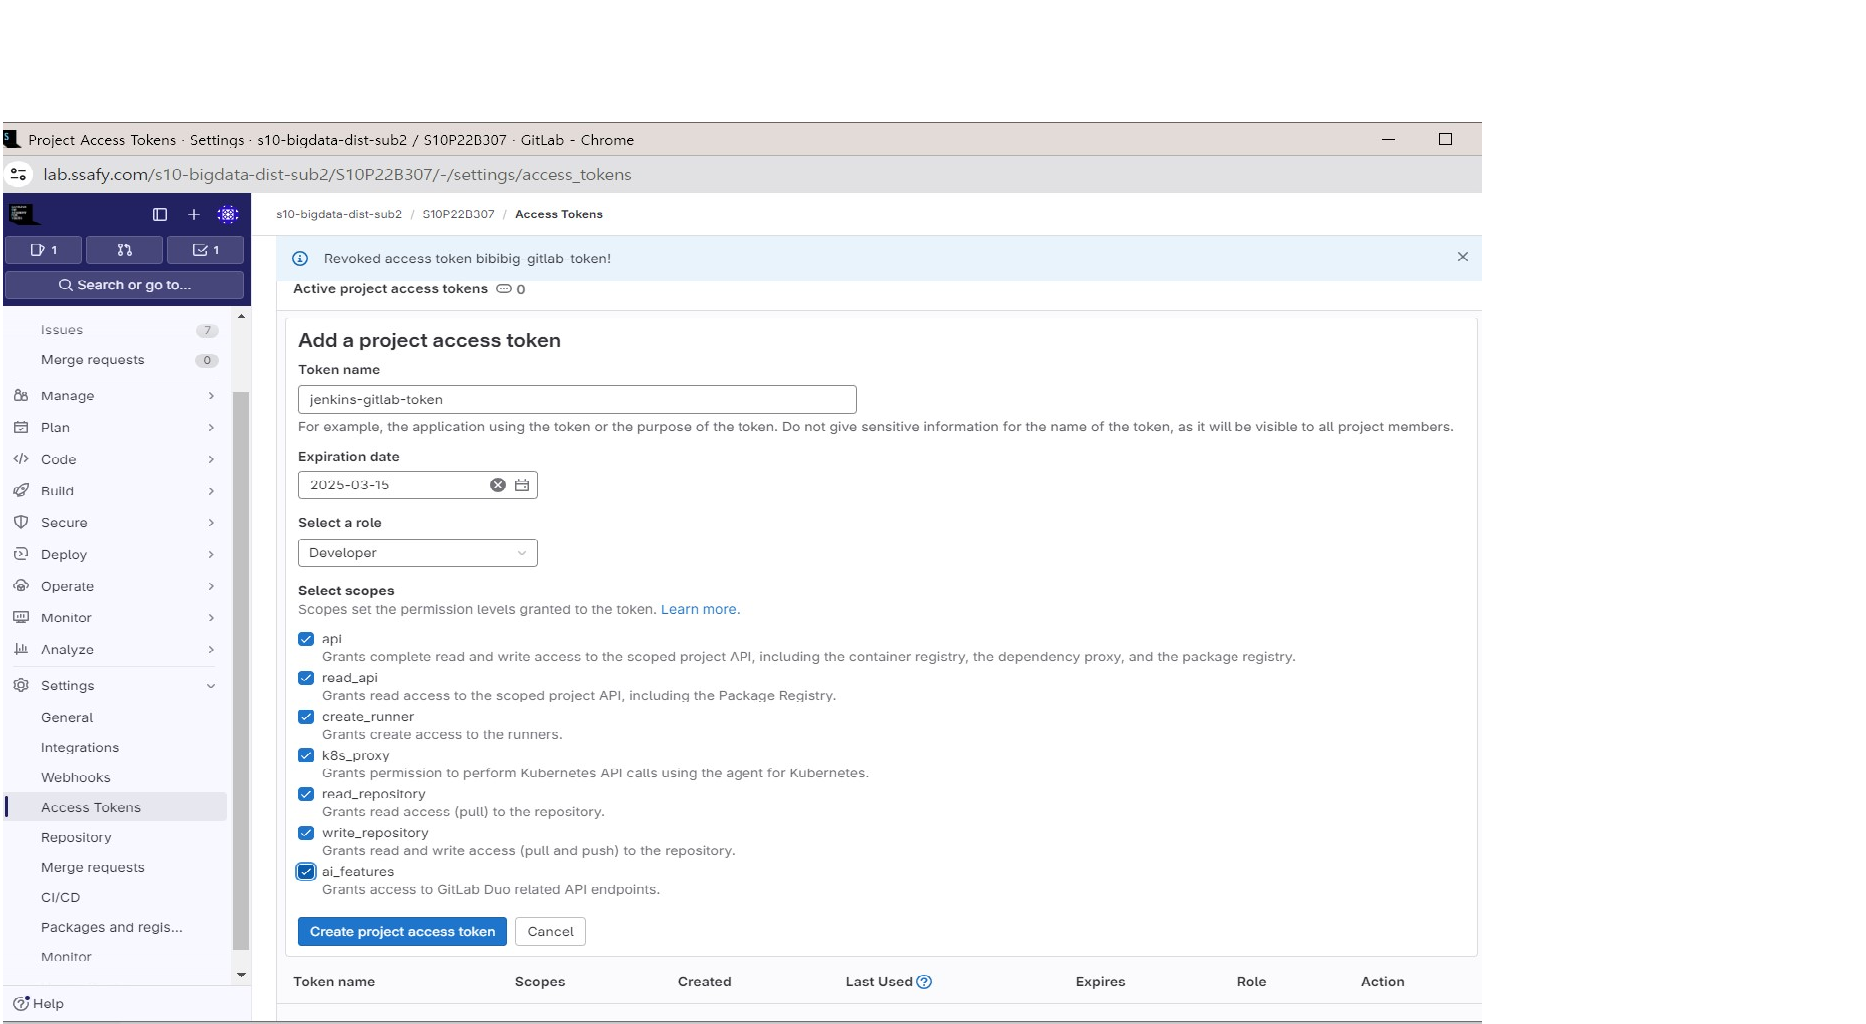Expand the Deploy section chevron
The width and height of the screenshot is (1866, 1024).
[x=211, y=555]
